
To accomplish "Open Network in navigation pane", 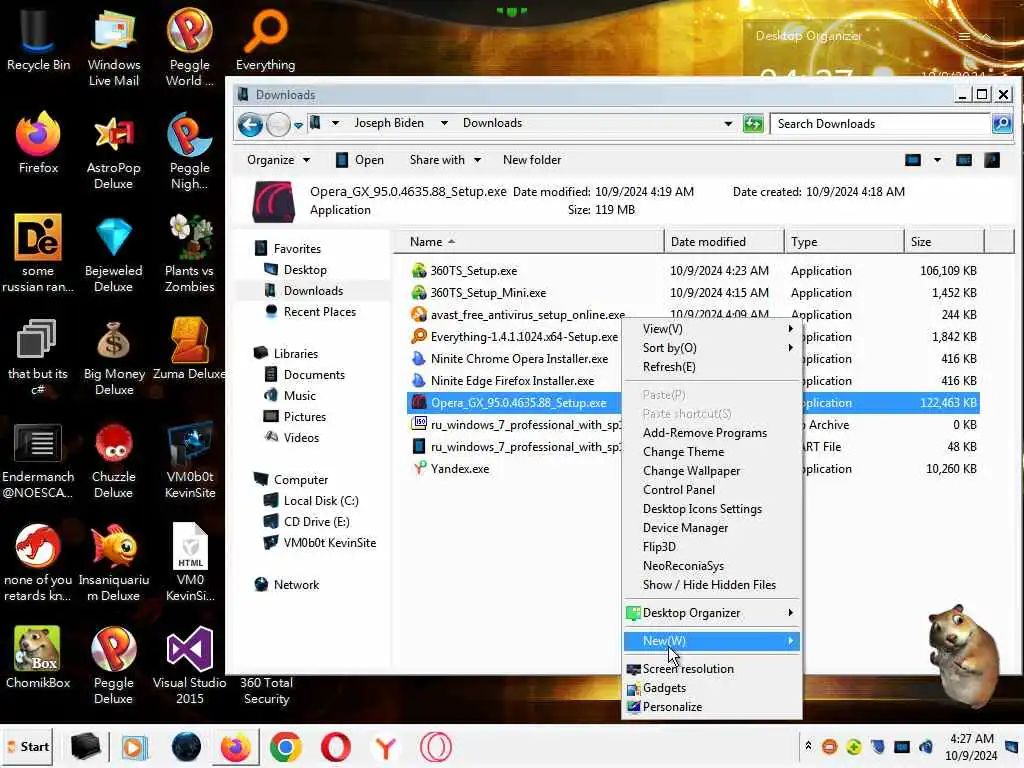I will (x=296, y=584).
